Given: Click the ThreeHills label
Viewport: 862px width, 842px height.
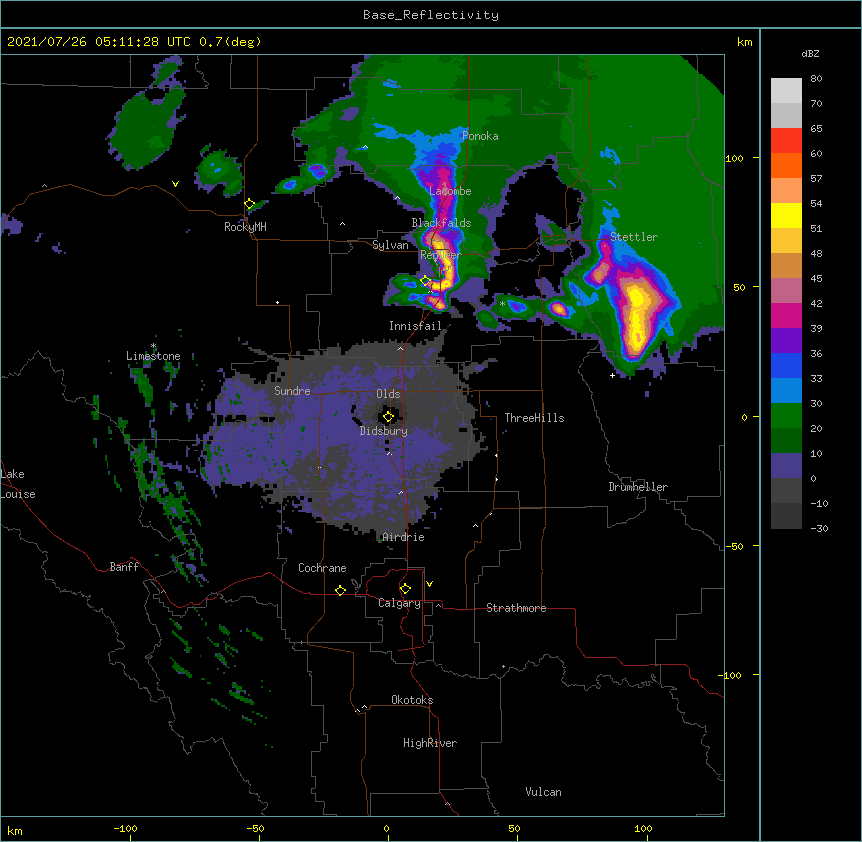Looking at the screenshot, I should click(x=534, y=418).
